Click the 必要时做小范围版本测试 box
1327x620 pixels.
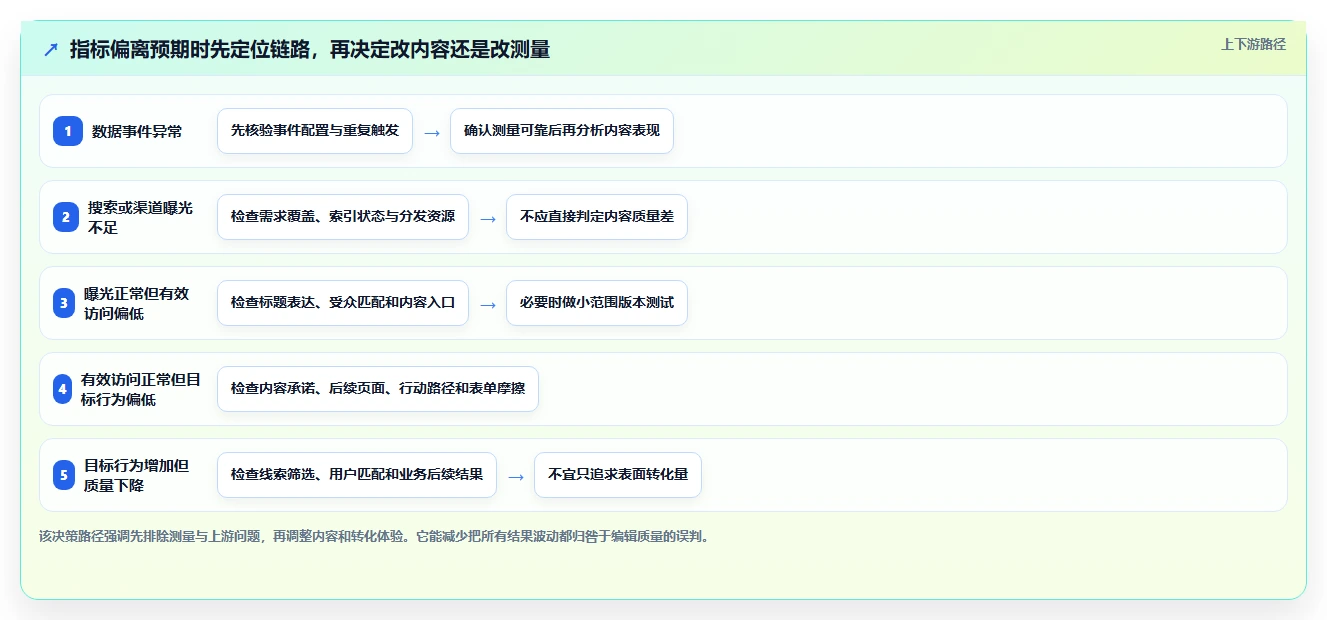[597, 303]
